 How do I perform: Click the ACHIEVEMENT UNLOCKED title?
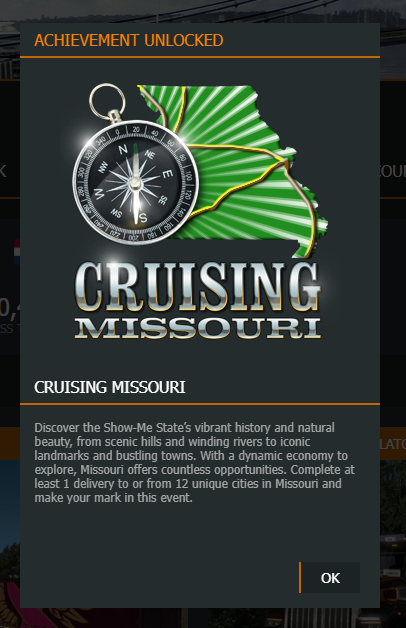pos(129,40)
